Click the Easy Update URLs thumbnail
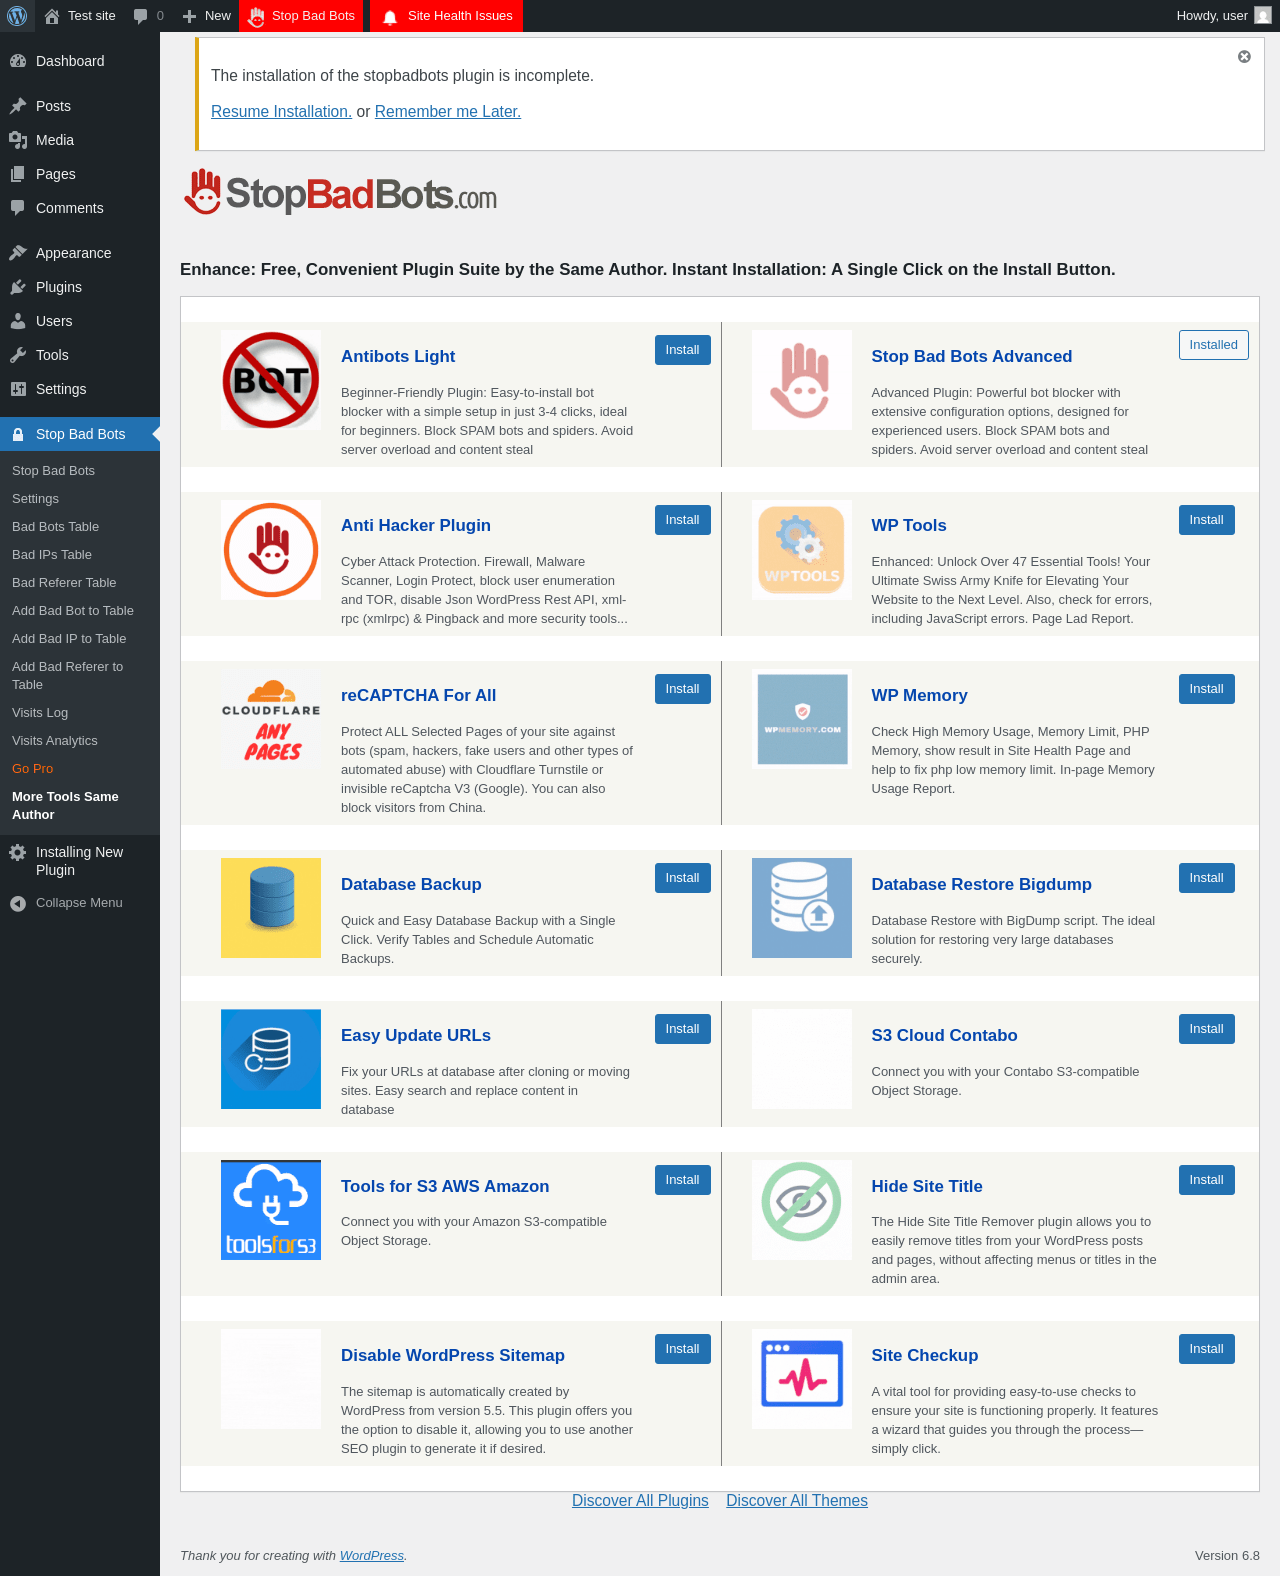Viewport: 1280px width, 1576px height. tap(271, 1059)
